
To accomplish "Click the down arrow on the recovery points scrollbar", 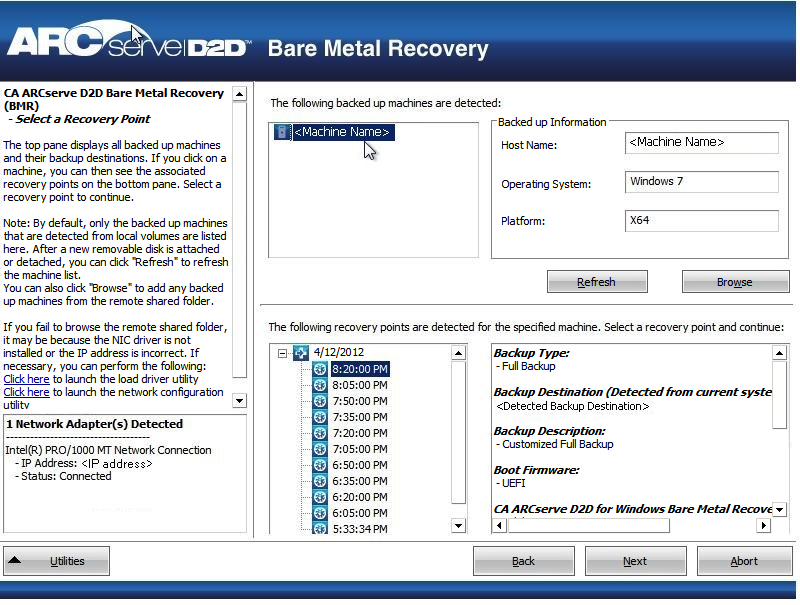I will pyautogui.click(x=458, y=525).
